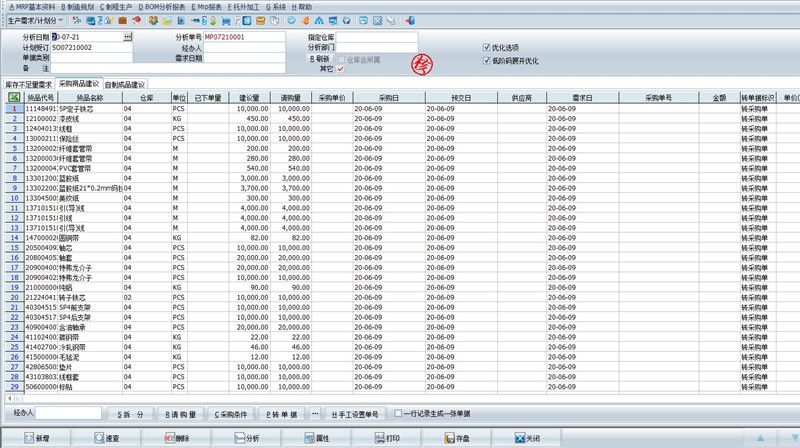Open the 分析日期 date picker ellipsis button
The image size is (800, 448).
point(127,37)
